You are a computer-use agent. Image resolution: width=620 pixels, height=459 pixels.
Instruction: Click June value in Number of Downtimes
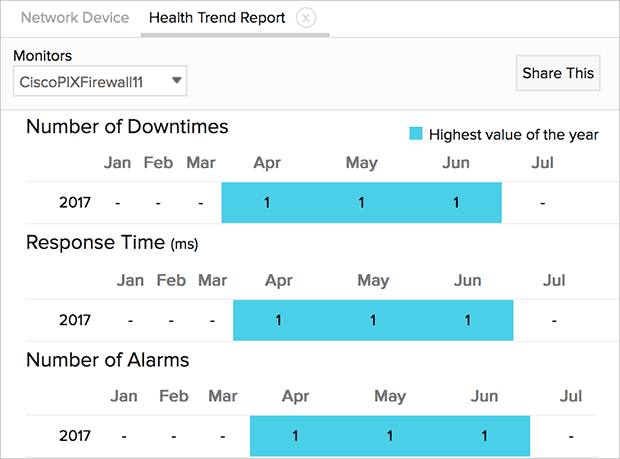[455, 202]
